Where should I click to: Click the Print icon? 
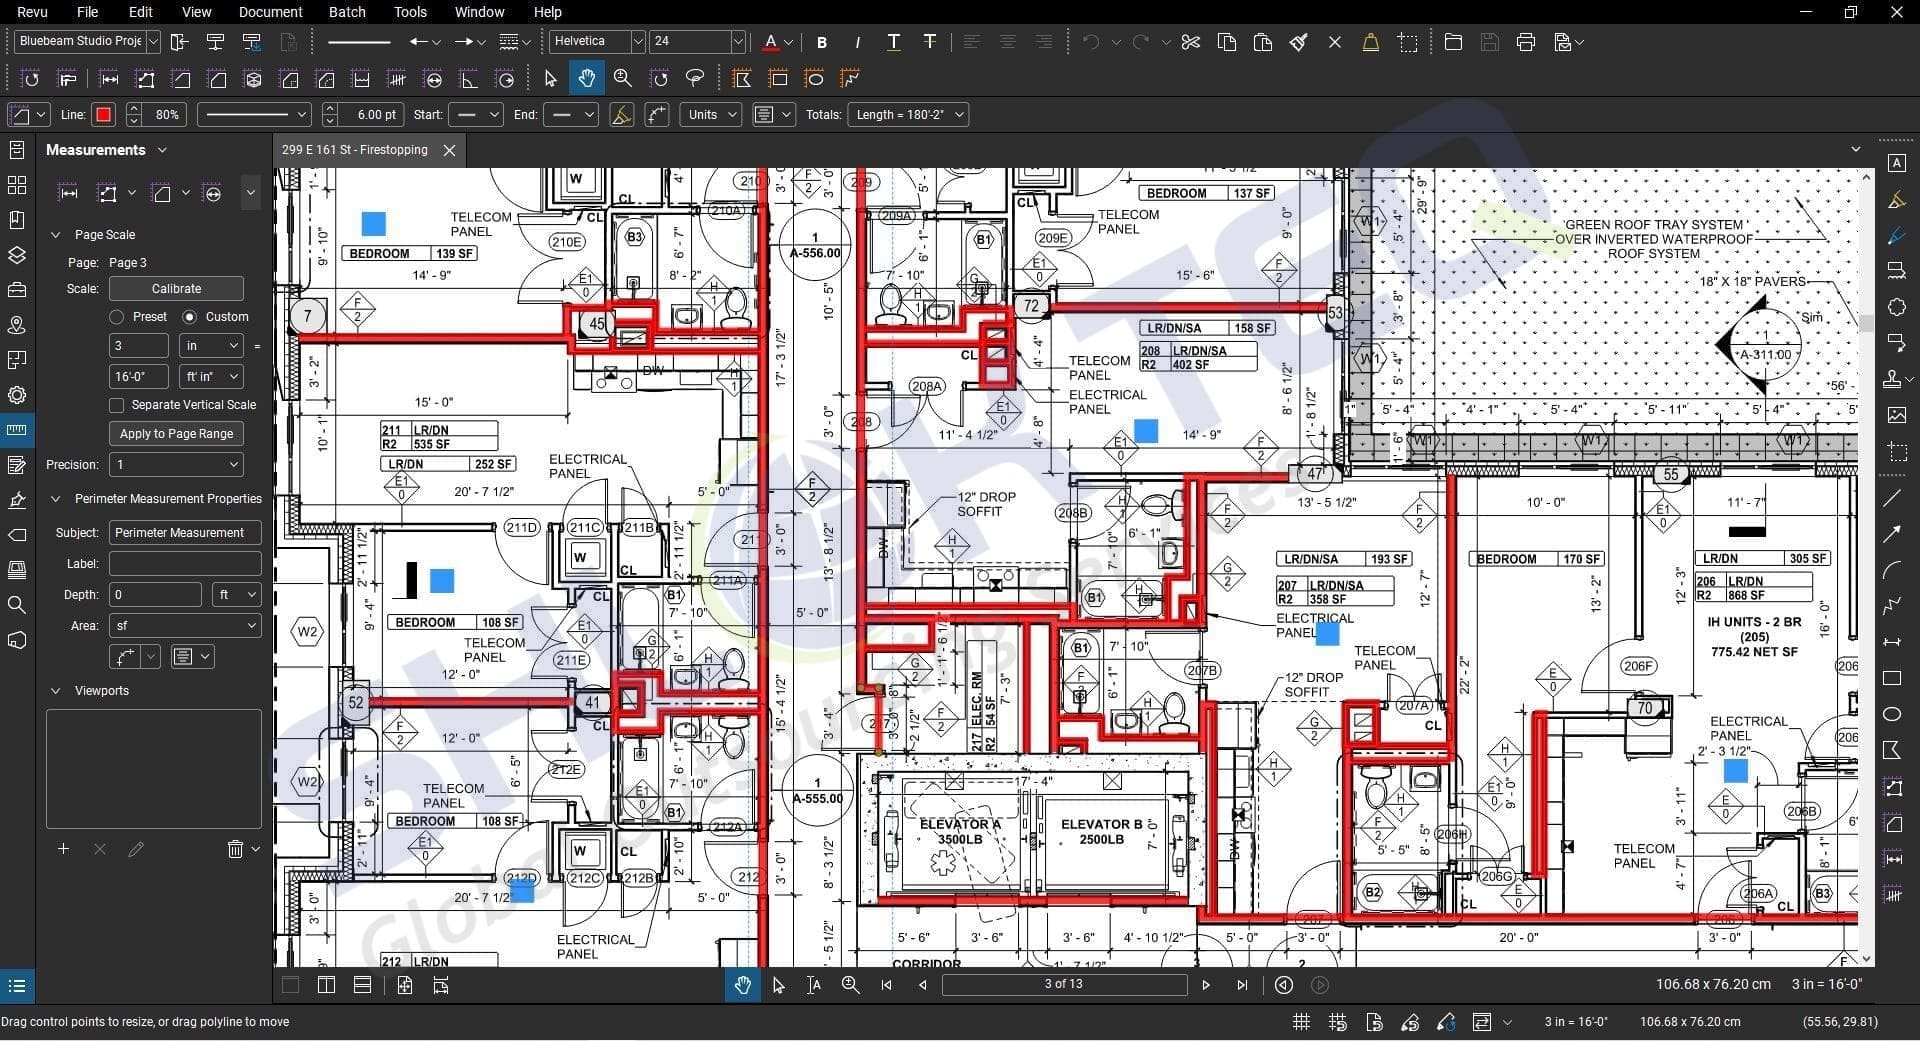[x=1525, y=42]
